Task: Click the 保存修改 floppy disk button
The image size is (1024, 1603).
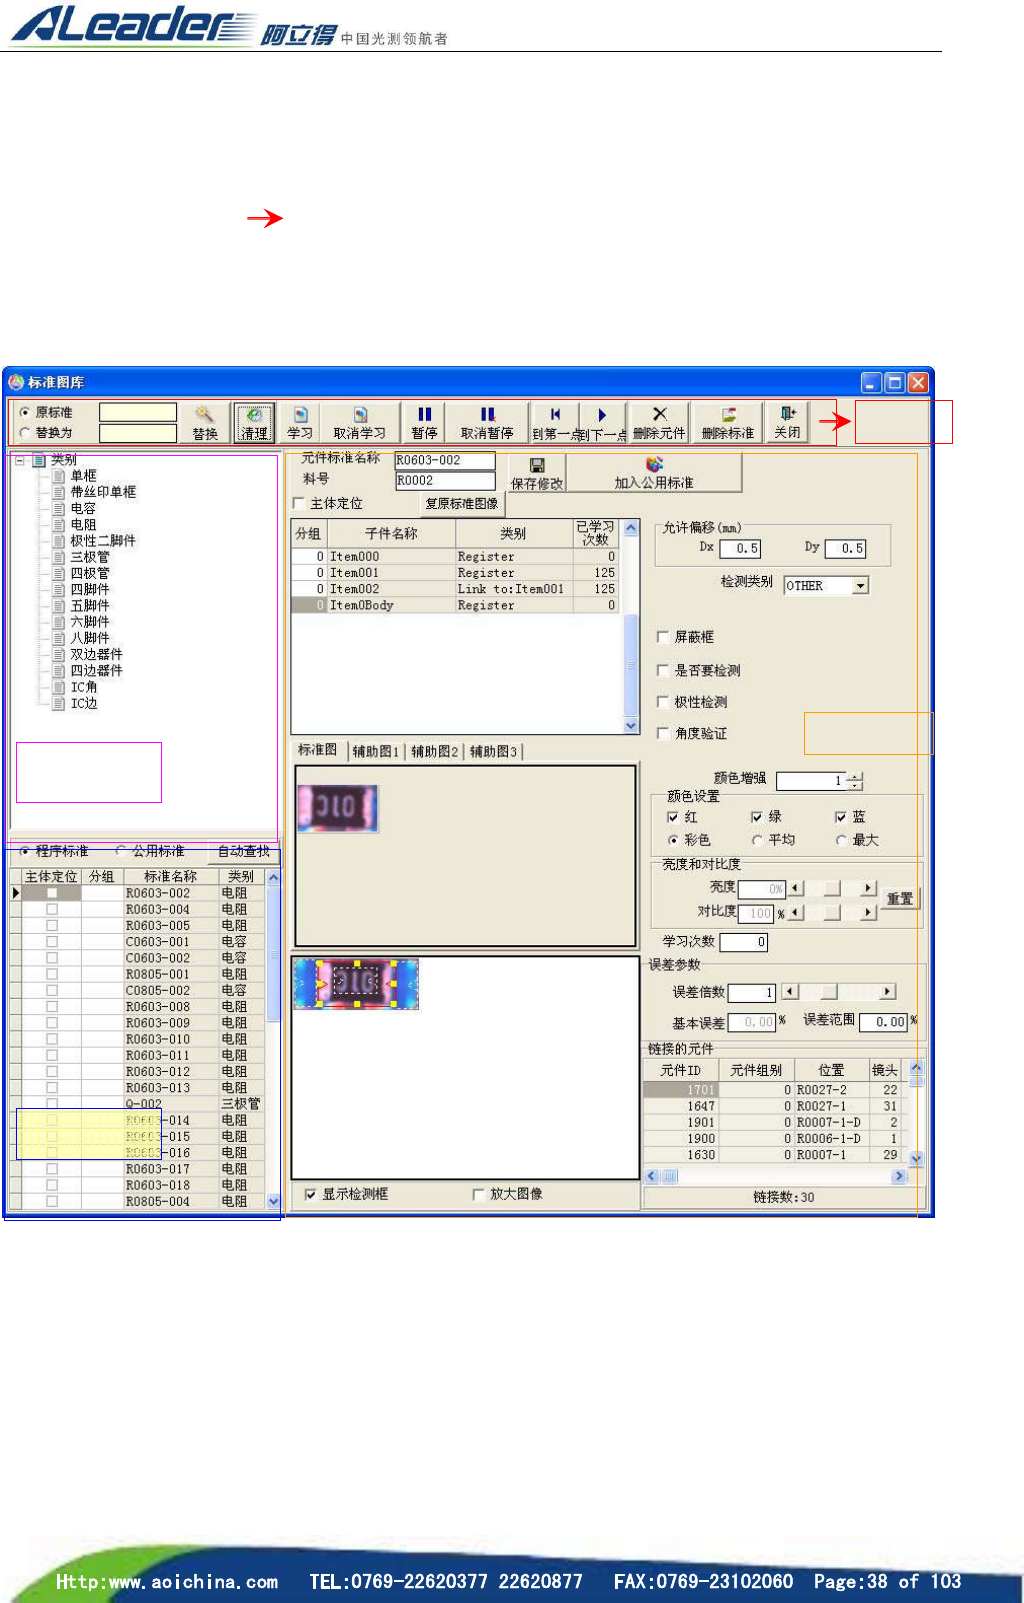Action: (x=537, y=473)
